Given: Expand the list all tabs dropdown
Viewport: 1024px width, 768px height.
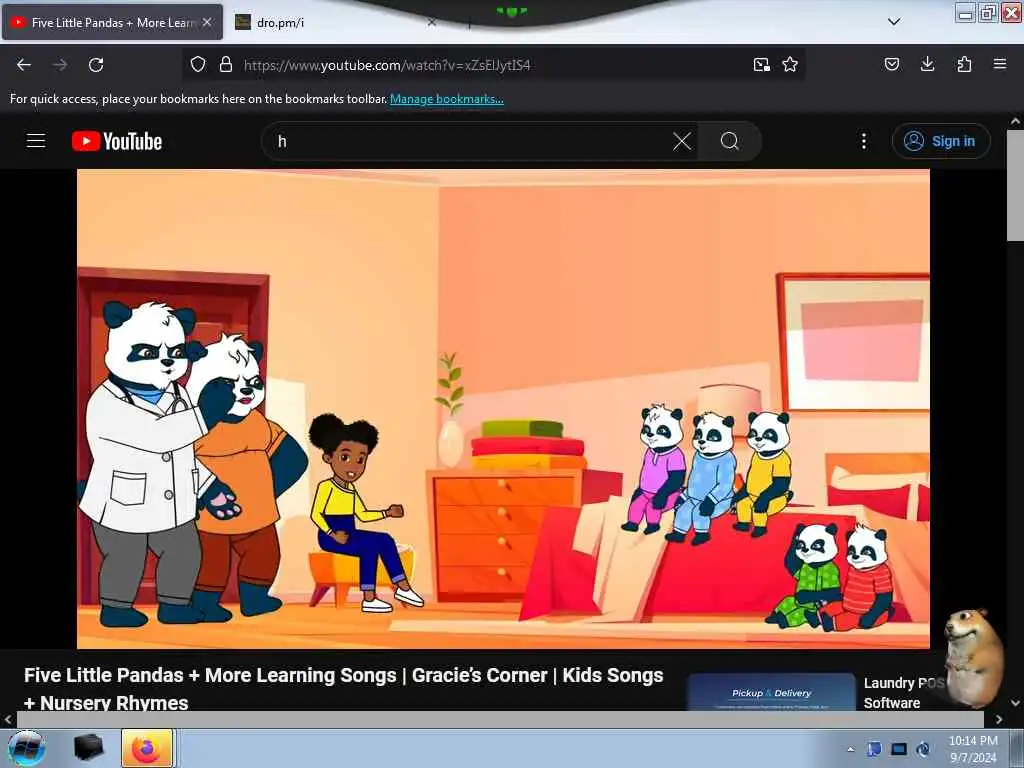Looking at the screenshot, I should point(894,22).
